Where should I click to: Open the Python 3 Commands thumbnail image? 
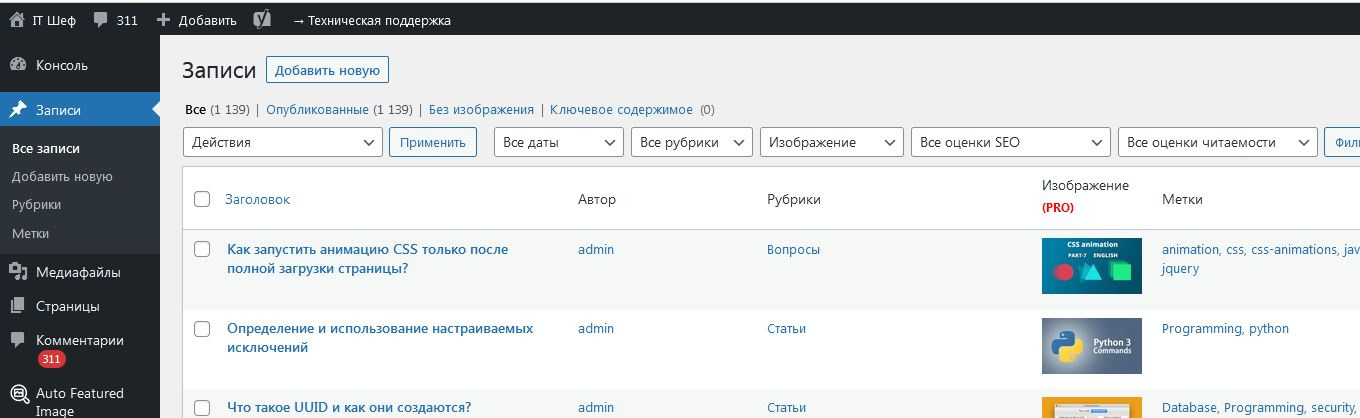[1091, 345]
